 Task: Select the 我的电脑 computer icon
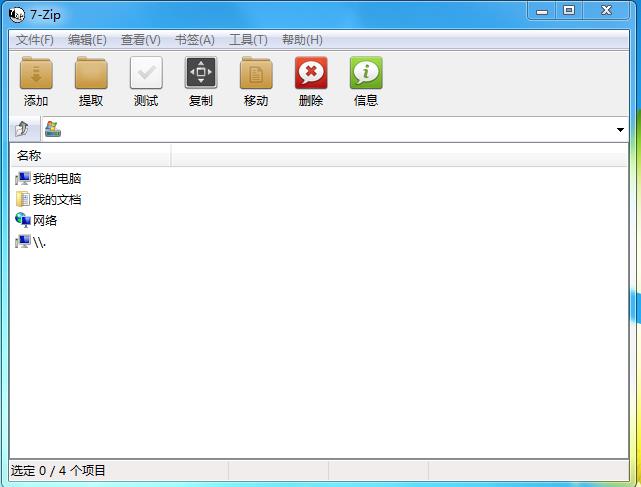(23, 178)
